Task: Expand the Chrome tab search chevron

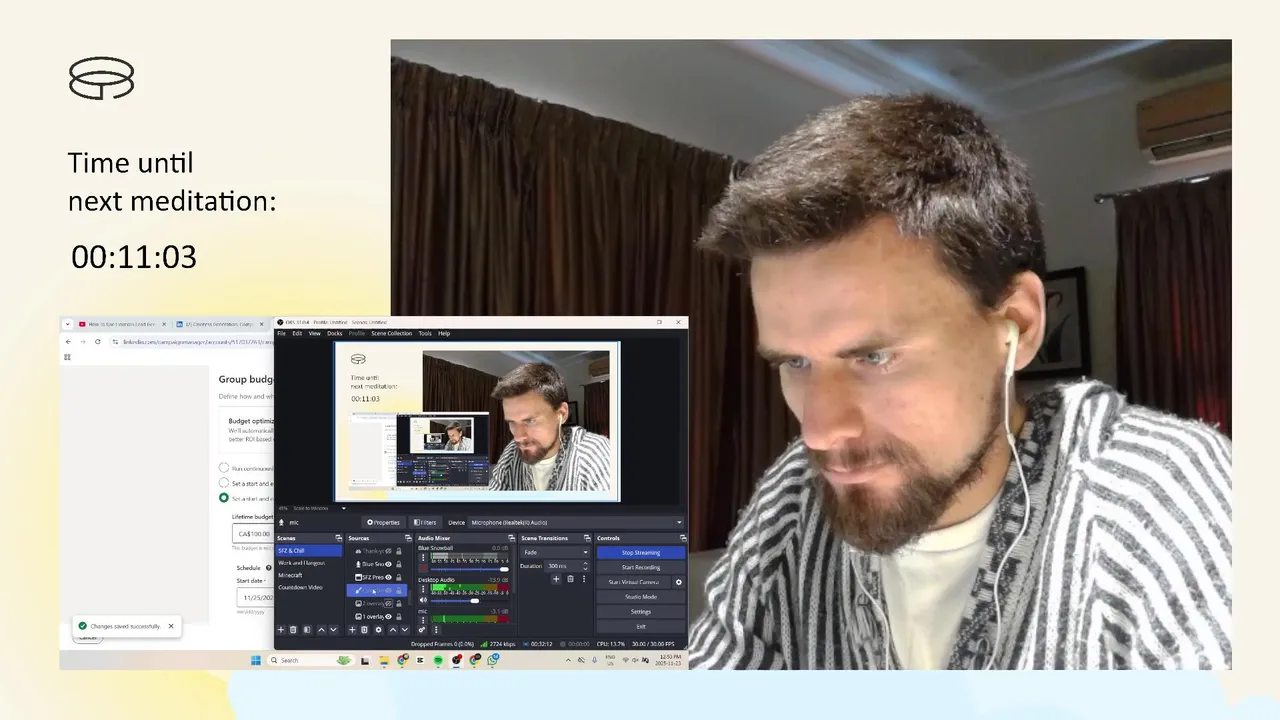Action: 67,324
